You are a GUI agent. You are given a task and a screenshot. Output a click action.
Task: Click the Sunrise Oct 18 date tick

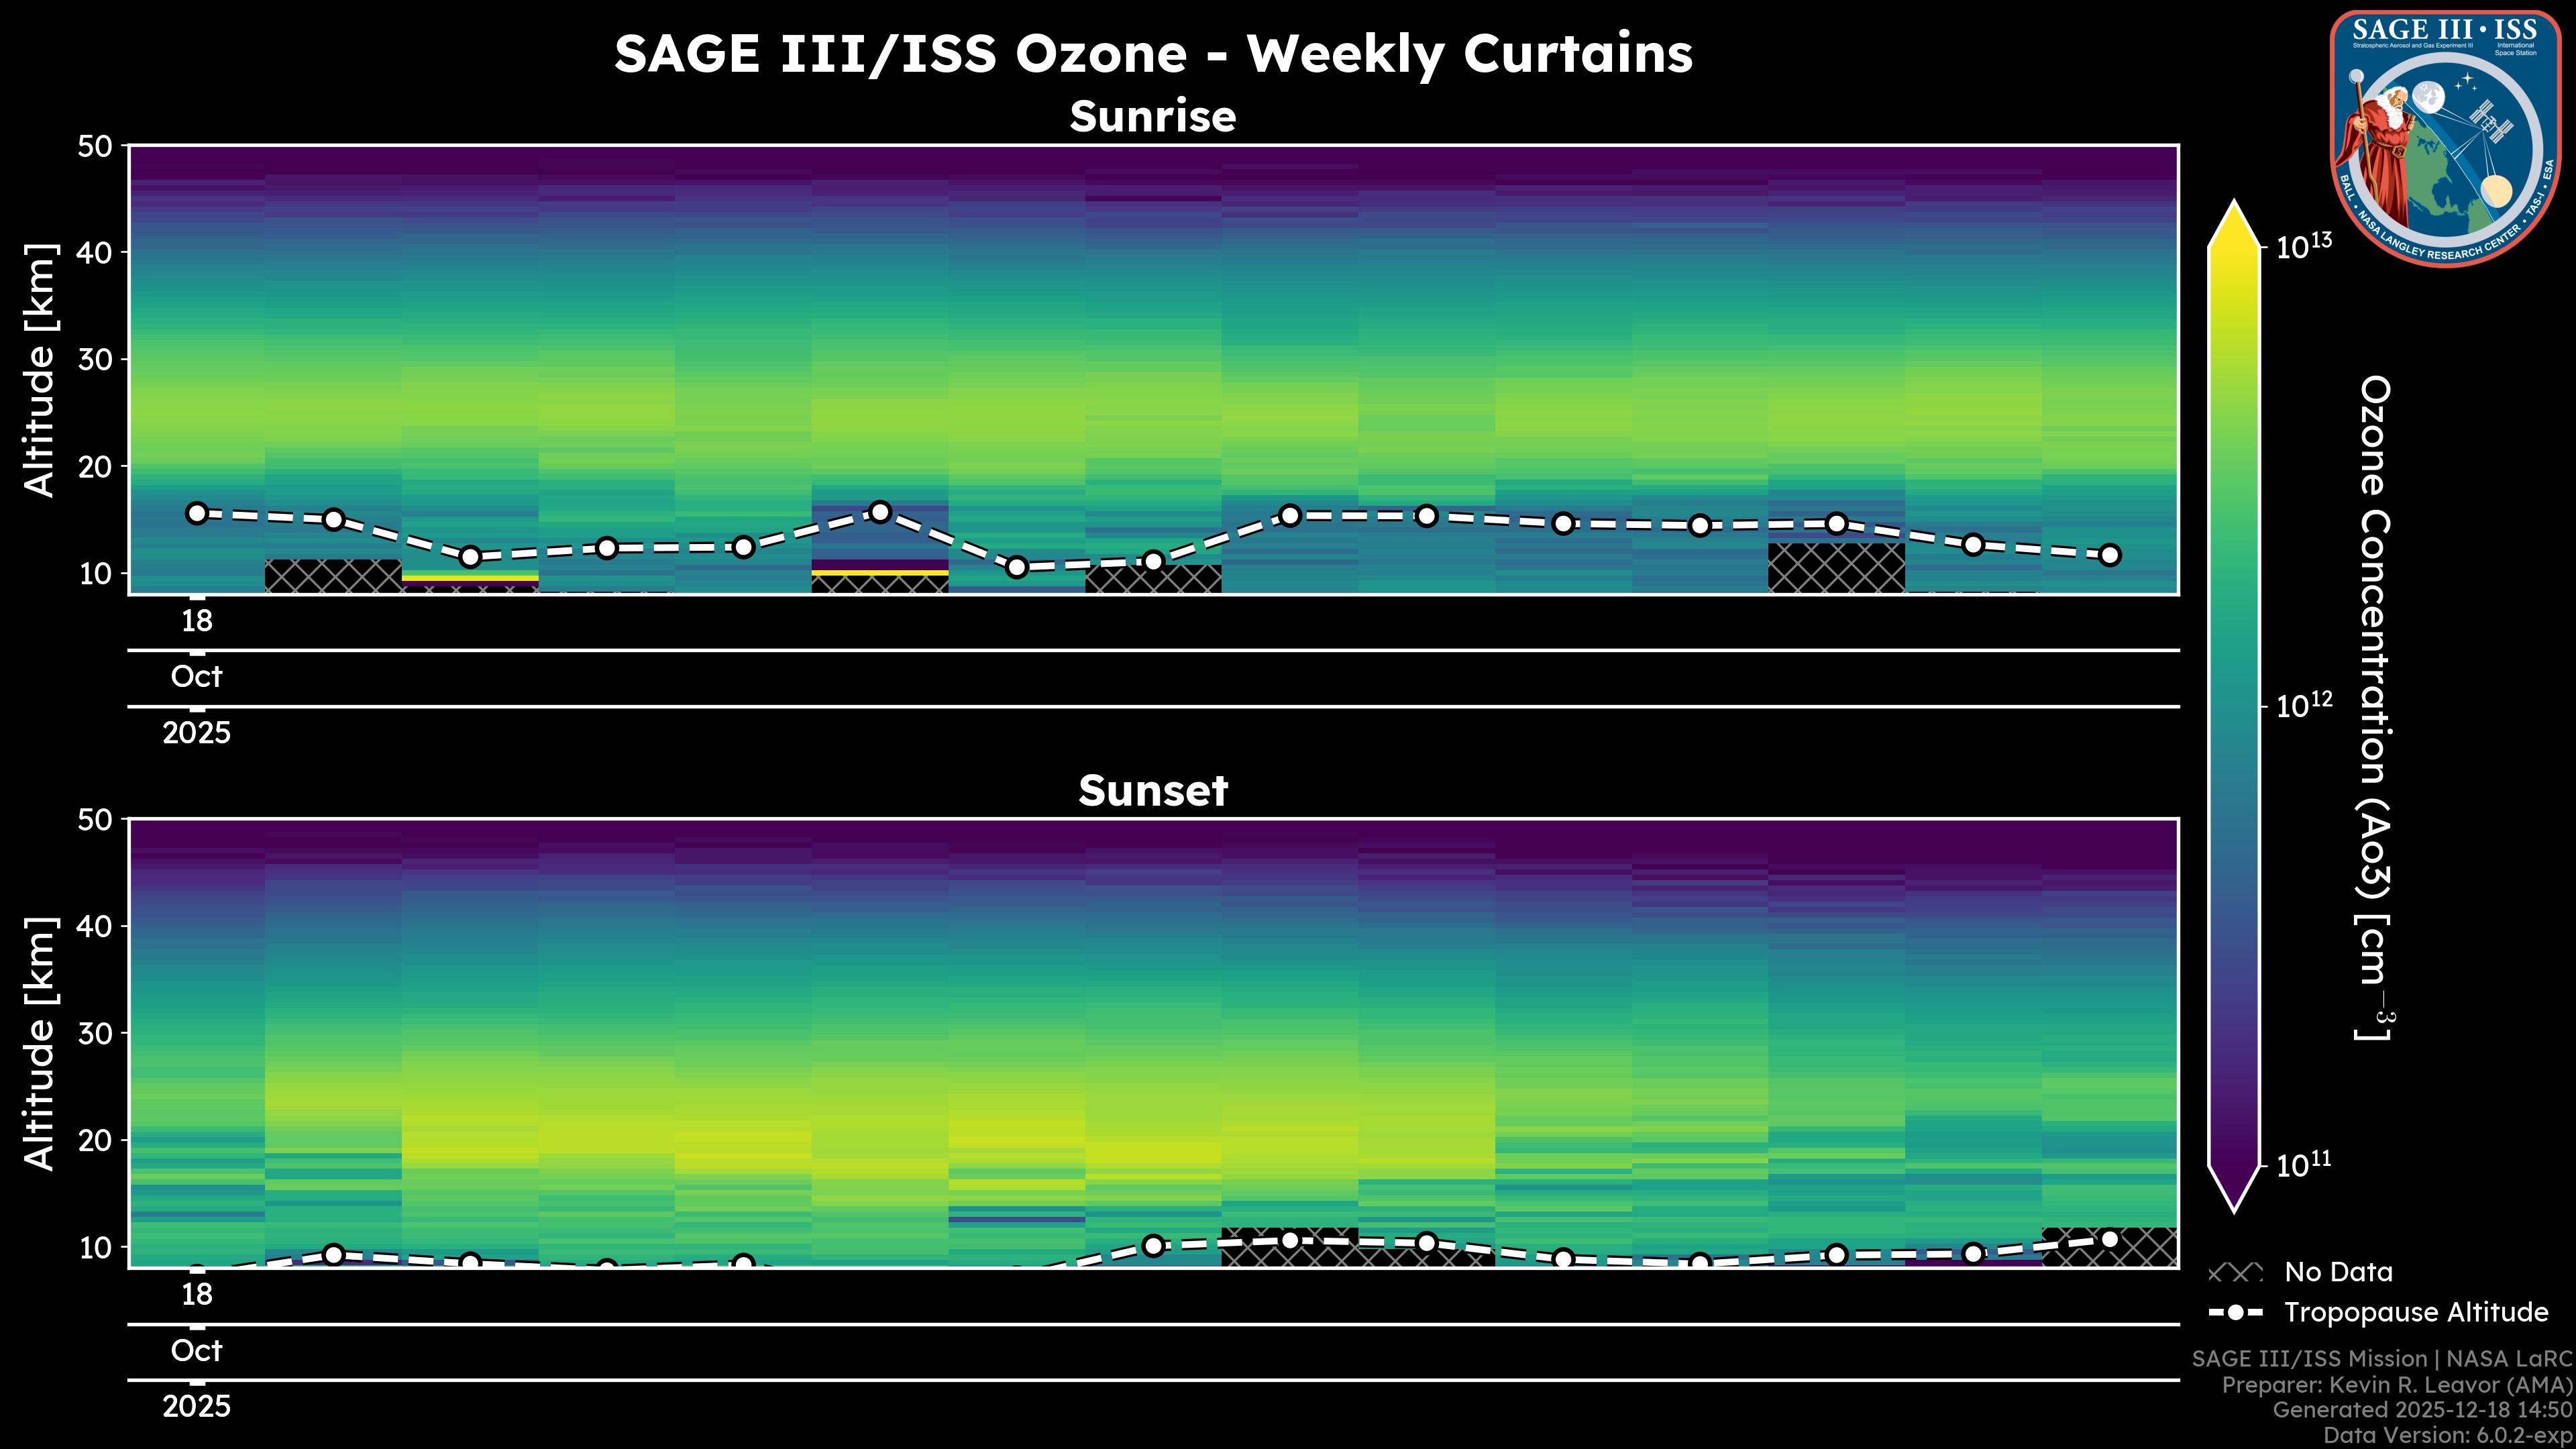click(197, 621)
